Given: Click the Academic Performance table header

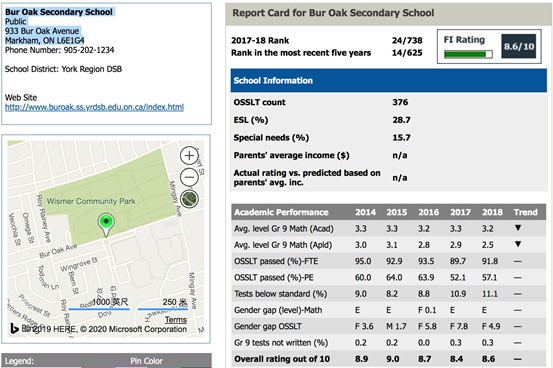Looking at the screenshot, I should [281, 212].
